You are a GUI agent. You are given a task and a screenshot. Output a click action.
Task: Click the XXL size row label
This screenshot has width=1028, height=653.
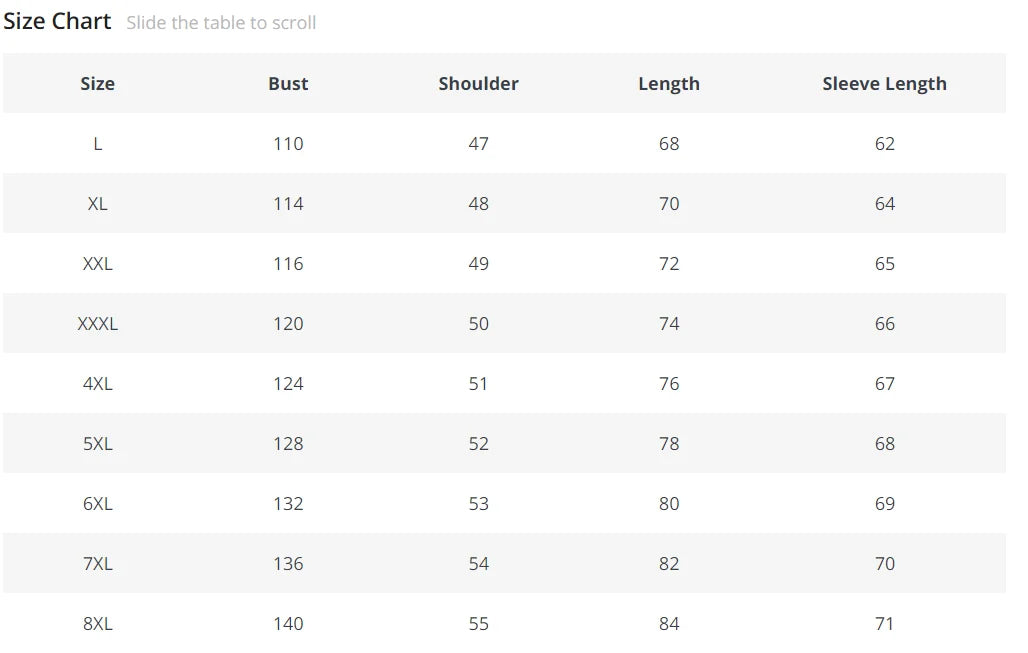97,264
